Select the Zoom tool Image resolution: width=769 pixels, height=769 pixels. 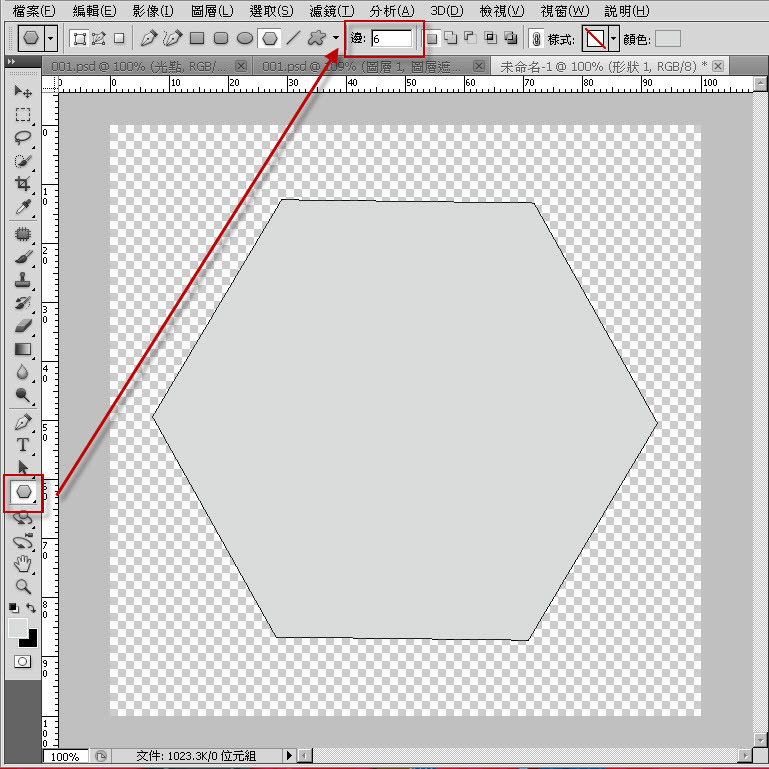coord(23,587)
